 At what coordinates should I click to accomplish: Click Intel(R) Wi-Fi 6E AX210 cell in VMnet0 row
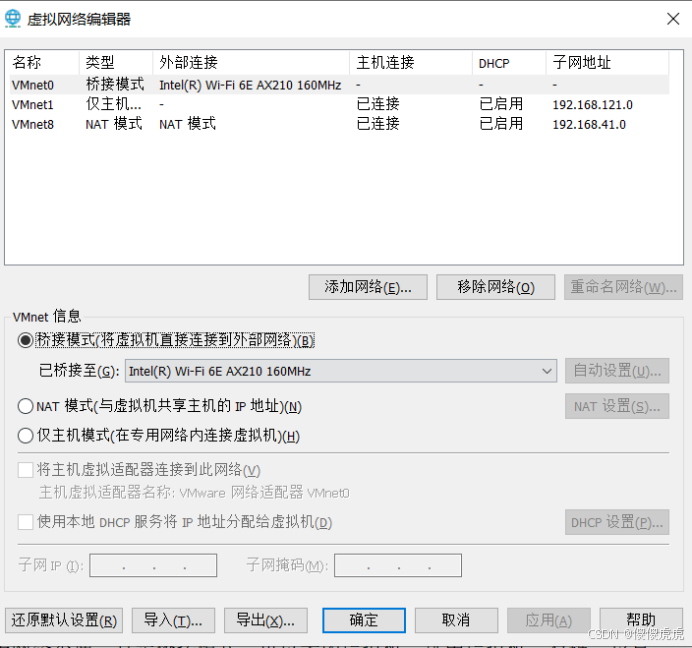pyautogui.click(x=250, y=85)
